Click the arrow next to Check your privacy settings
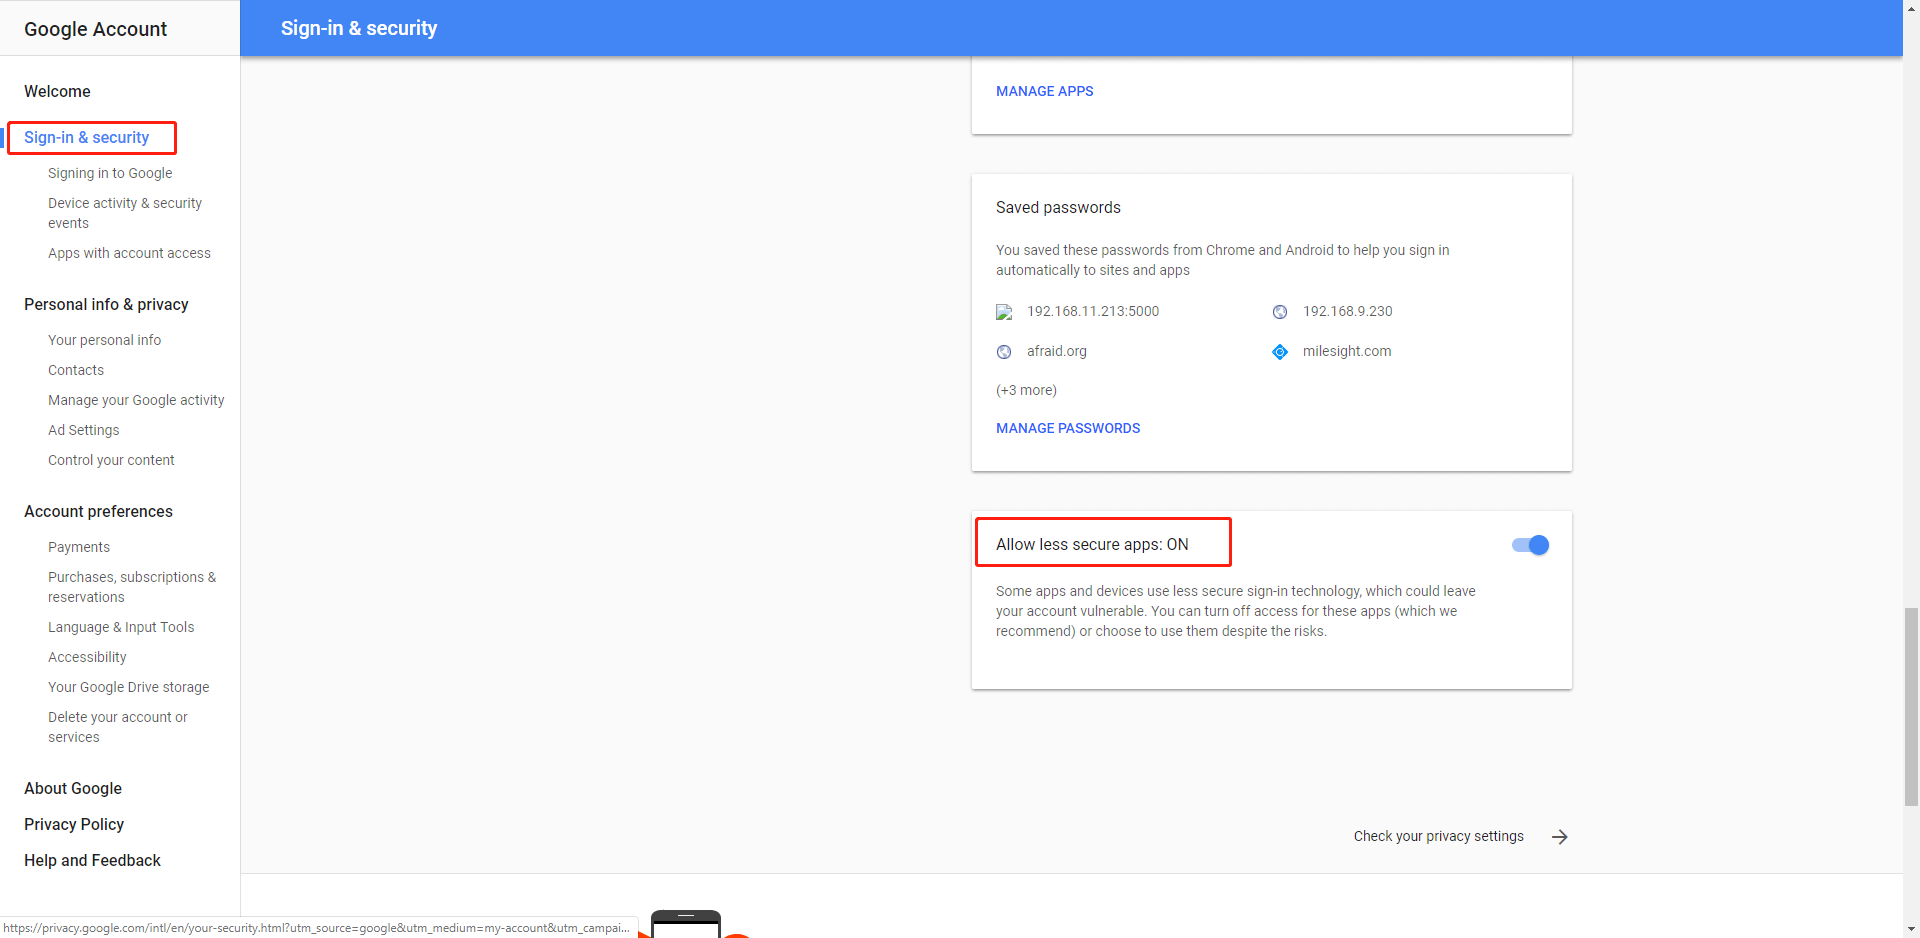 click(1560, 837)
